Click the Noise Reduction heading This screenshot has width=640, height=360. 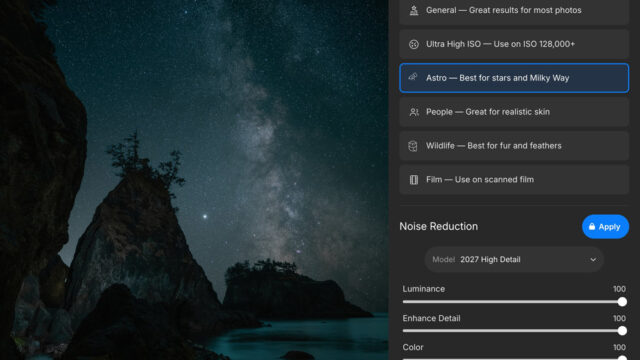click(438, 227)
